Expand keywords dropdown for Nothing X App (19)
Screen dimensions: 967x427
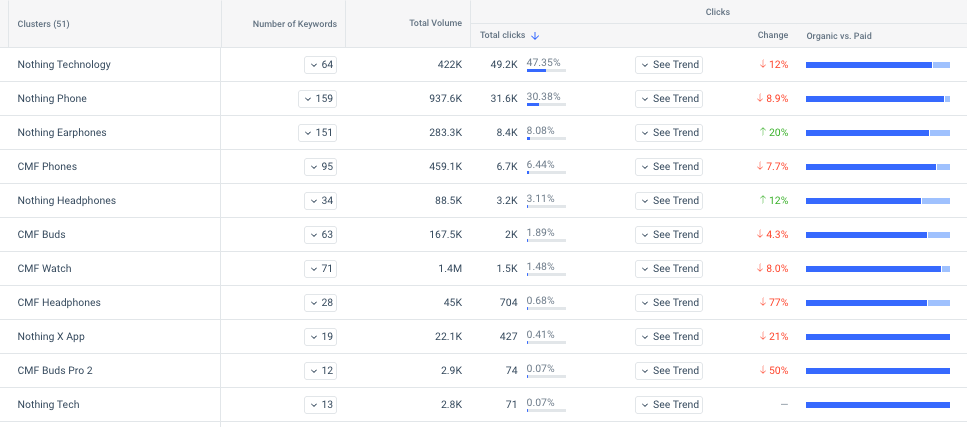321,336
